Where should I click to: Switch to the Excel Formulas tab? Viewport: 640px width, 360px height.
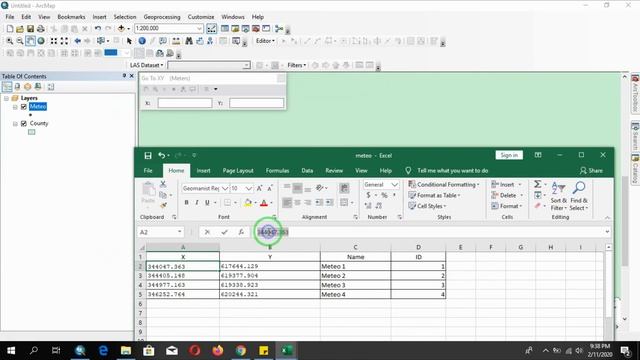pos(277,171)
